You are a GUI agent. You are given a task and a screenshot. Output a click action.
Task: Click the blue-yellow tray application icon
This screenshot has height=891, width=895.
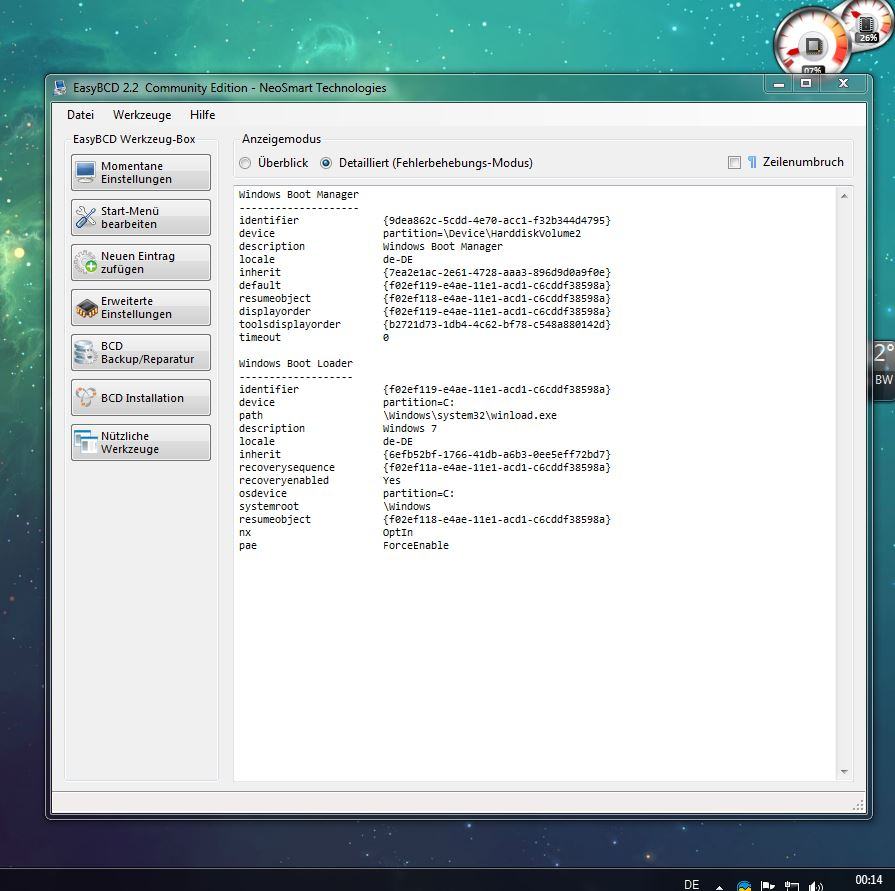[744, 885]
